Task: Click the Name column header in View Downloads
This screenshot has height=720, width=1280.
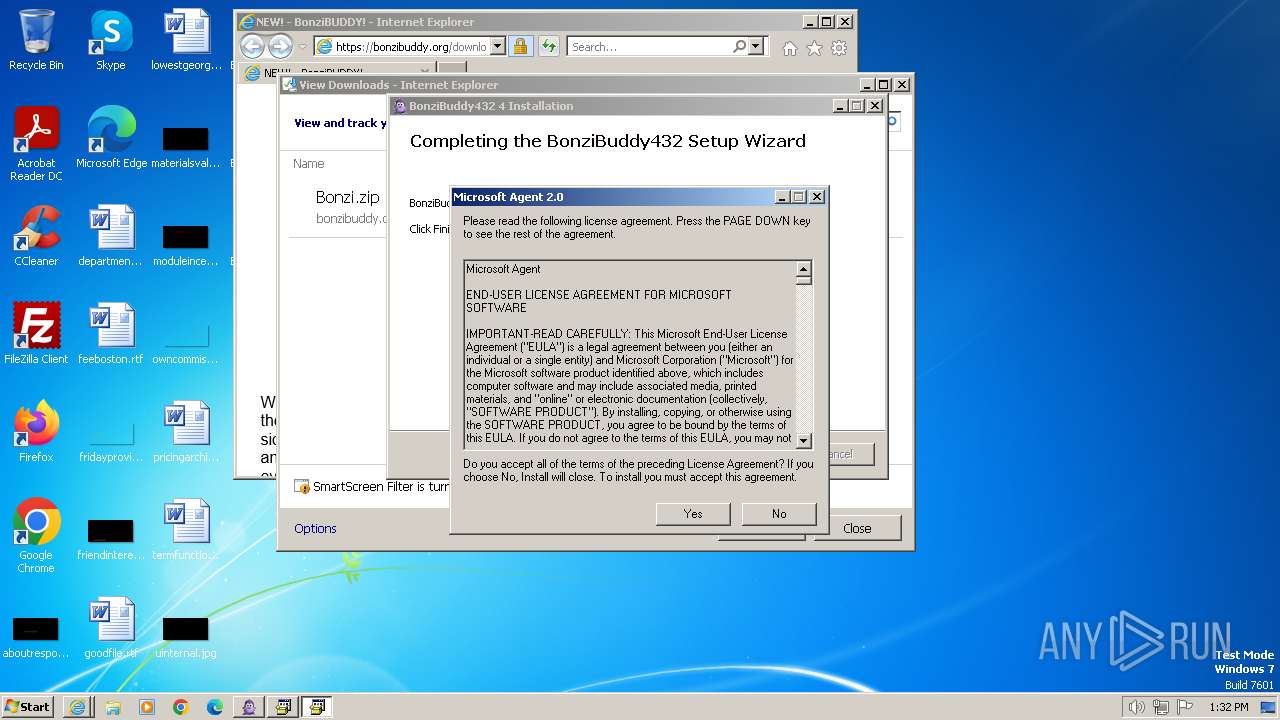Action: pyautogui.click(x=309, y=163)
